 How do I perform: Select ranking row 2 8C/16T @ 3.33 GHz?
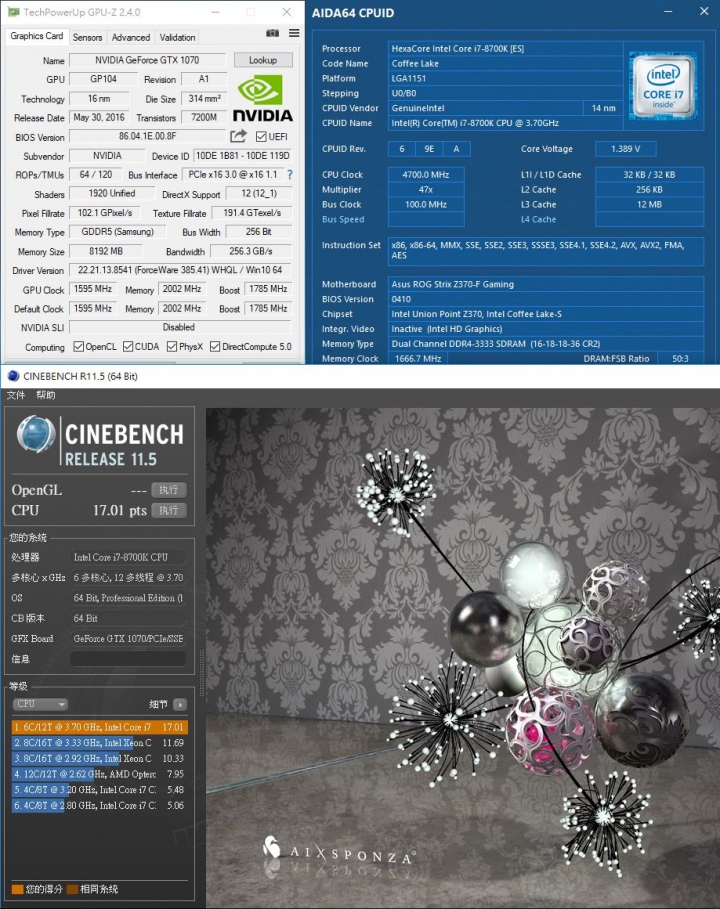click(99, 743)
